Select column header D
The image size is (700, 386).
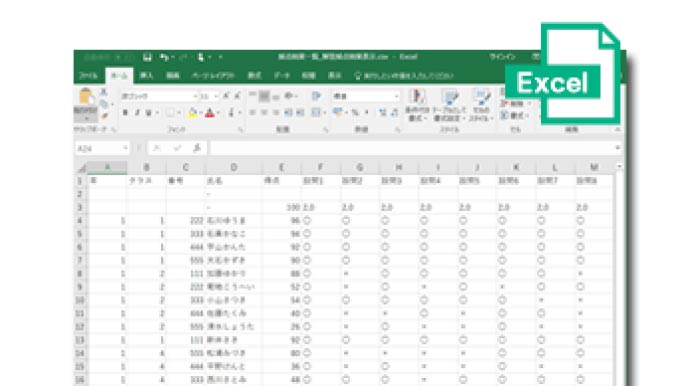point(233,168)
